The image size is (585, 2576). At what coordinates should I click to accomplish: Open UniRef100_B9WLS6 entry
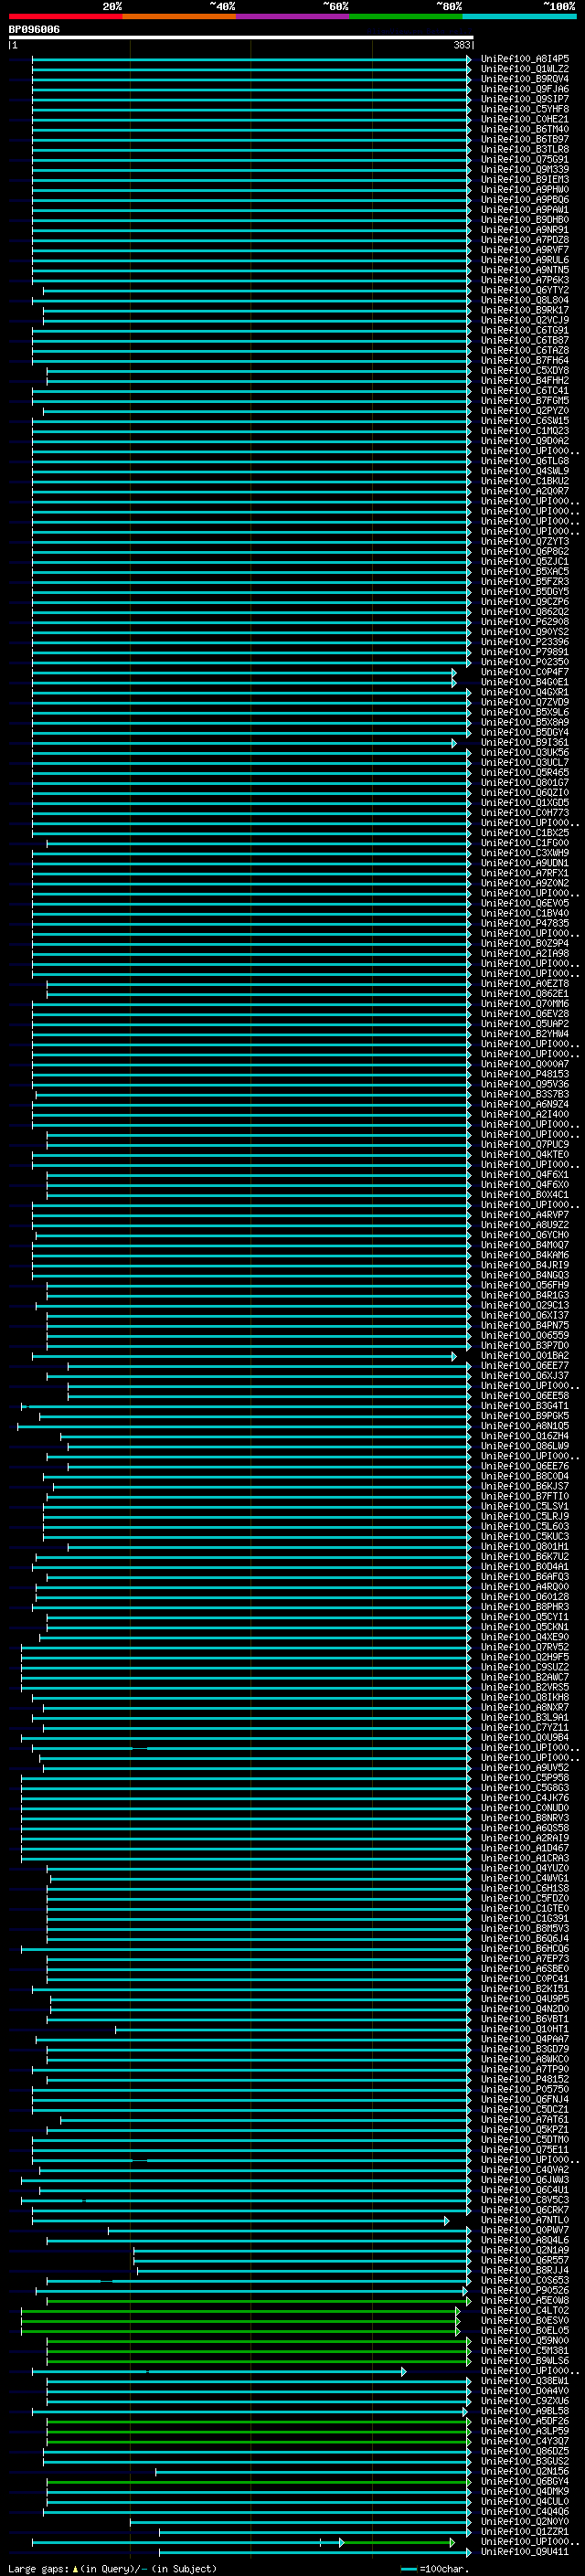coord(525,2361)
